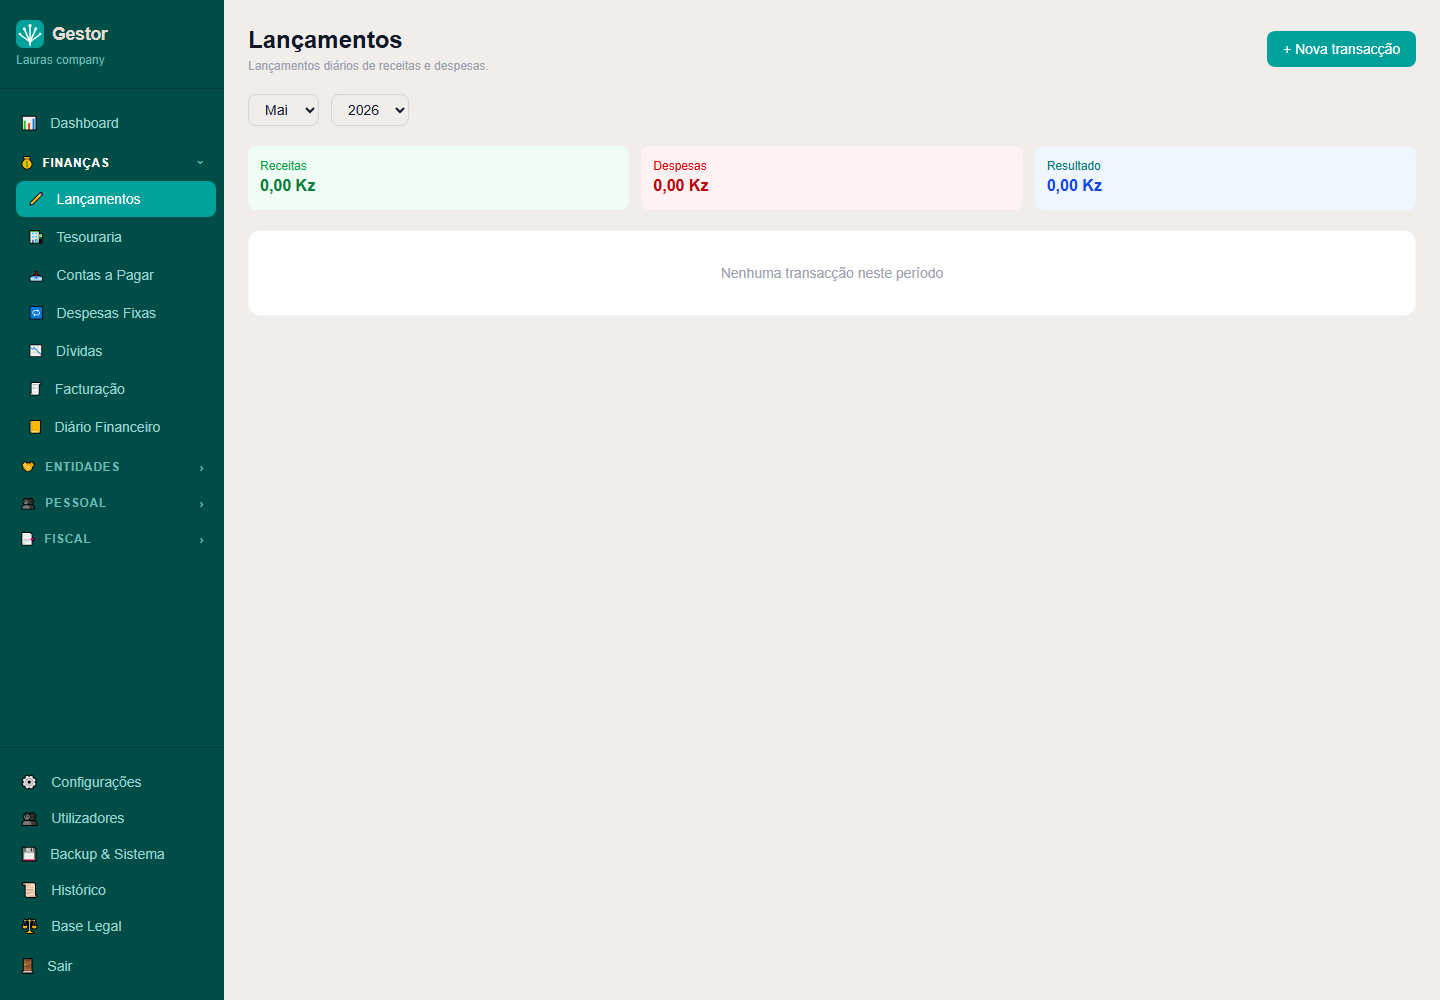This screenshot has width=1440, height=1000.
Task: Open Despesas Fixas page
Action: tap(116, 313)
